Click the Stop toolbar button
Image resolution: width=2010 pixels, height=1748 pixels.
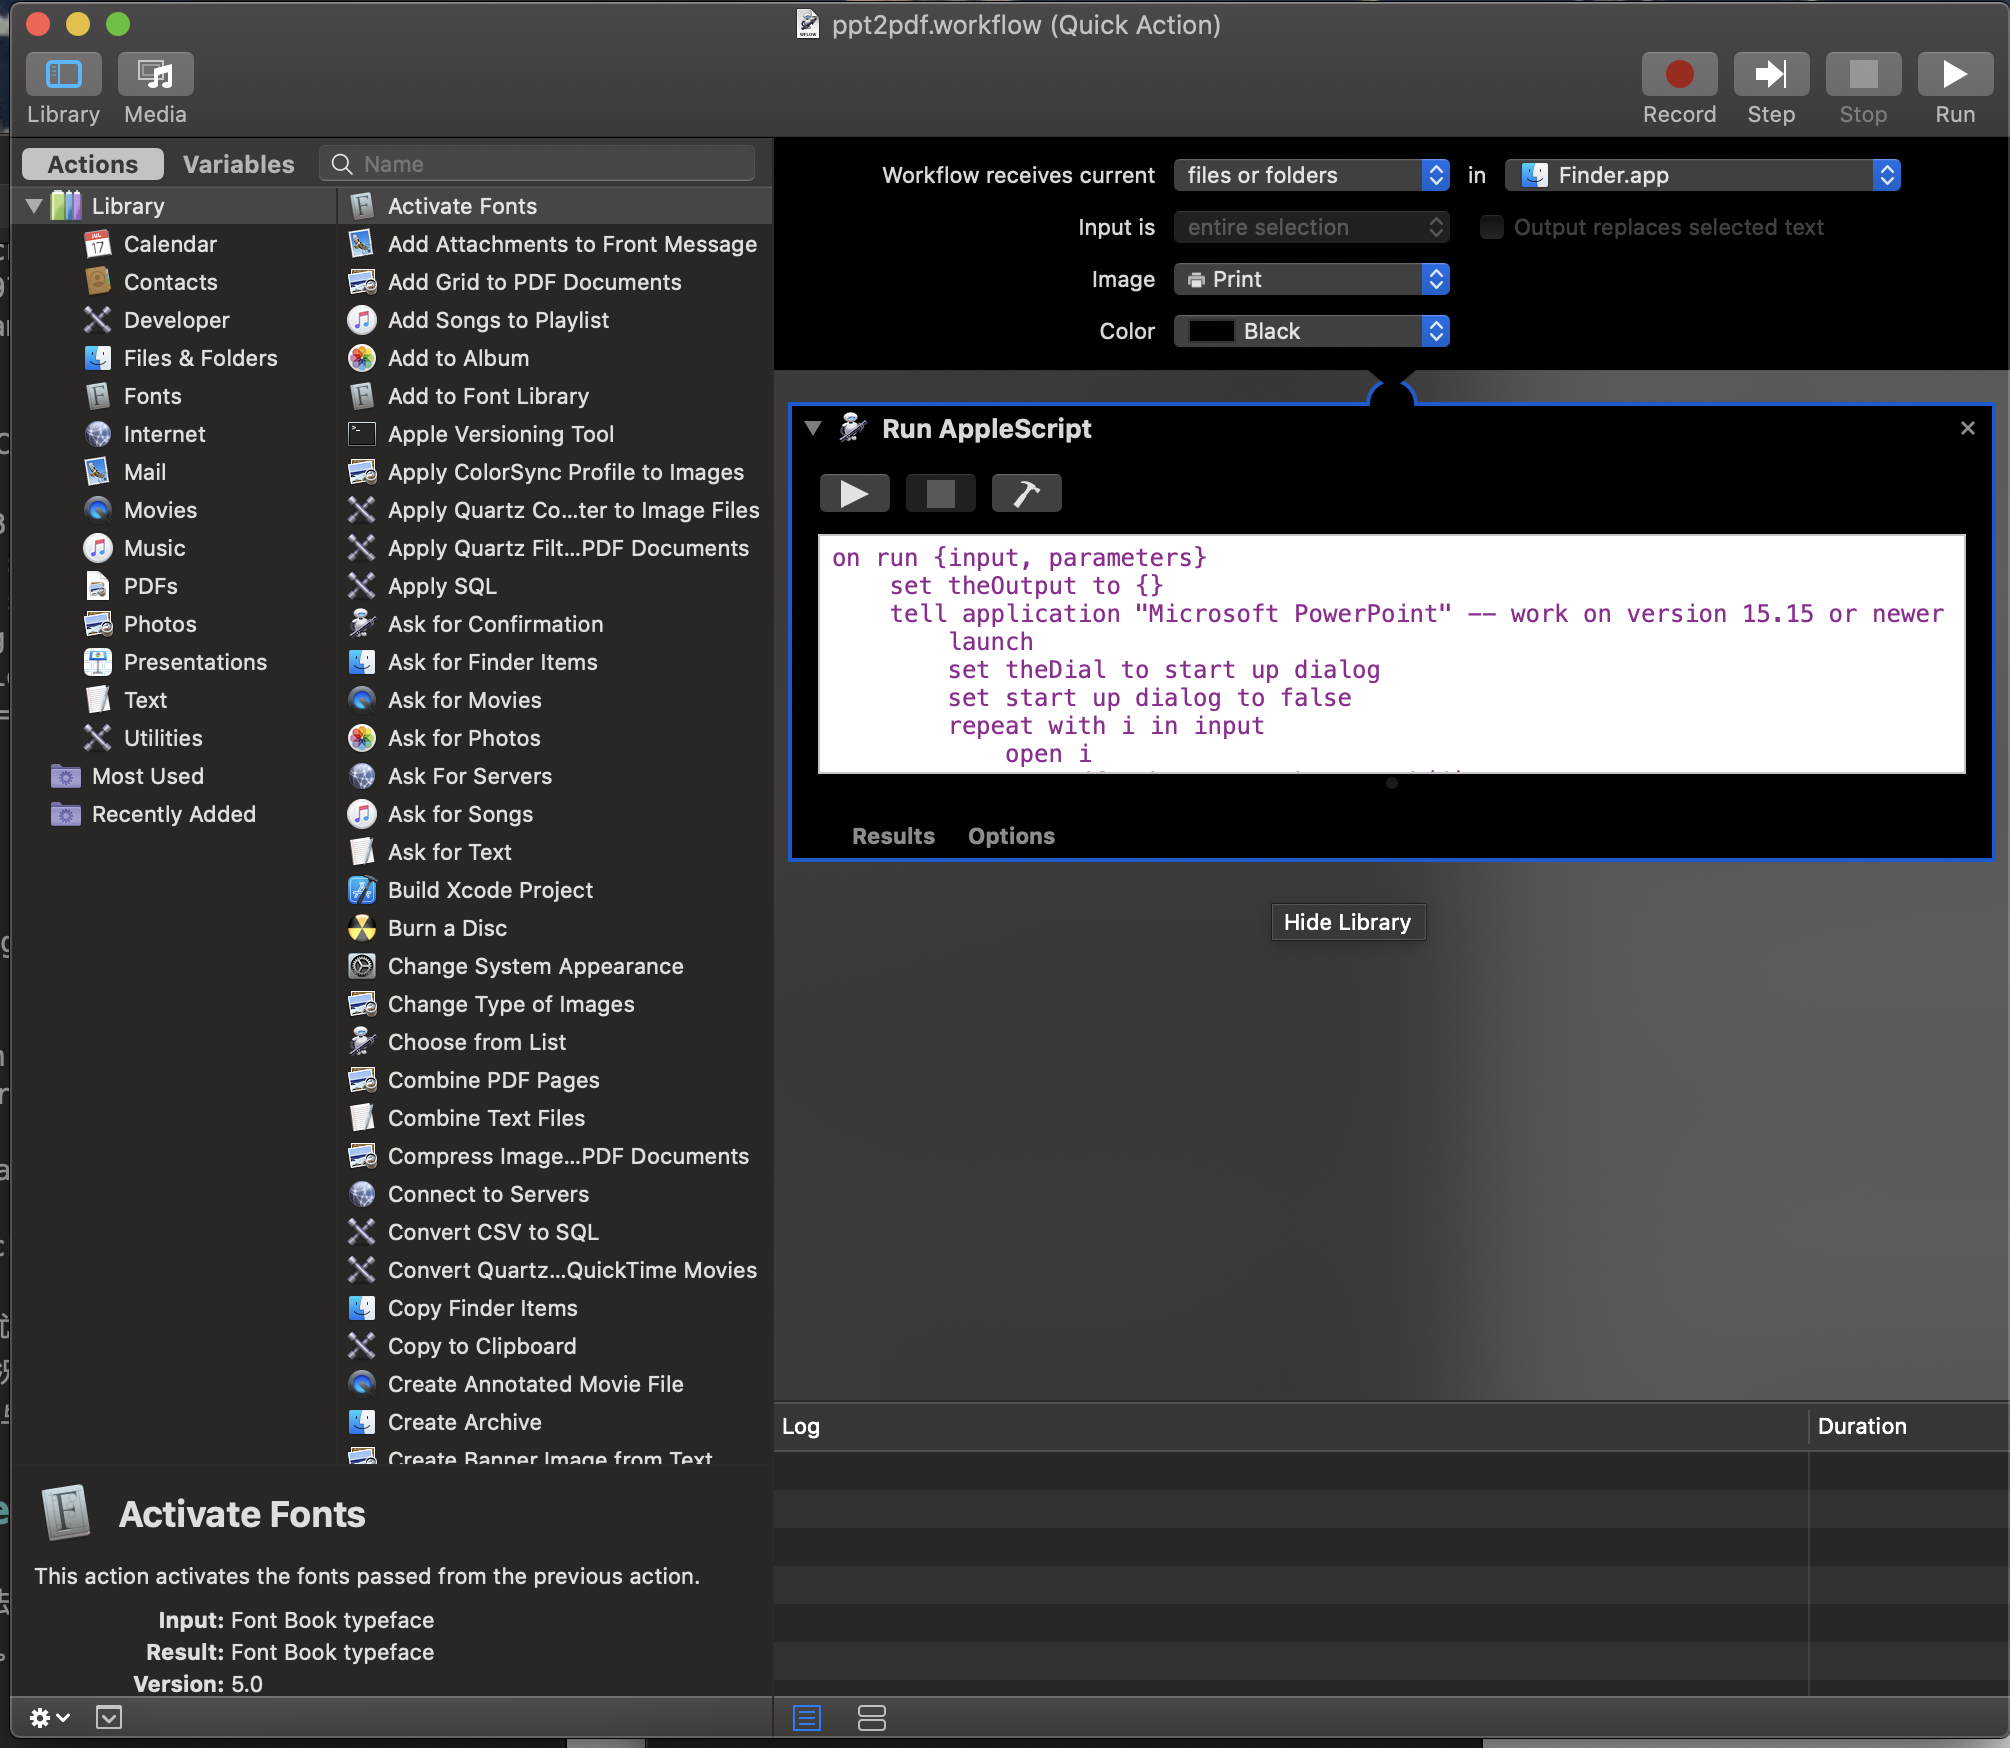pos(1863,74)
